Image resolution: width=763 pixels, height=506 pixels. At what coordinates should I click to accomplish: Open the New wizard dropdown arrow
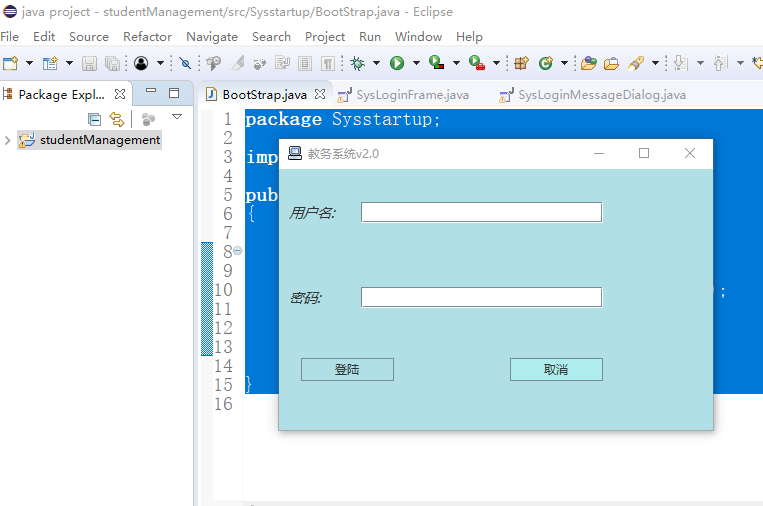(x=29, y=63)
